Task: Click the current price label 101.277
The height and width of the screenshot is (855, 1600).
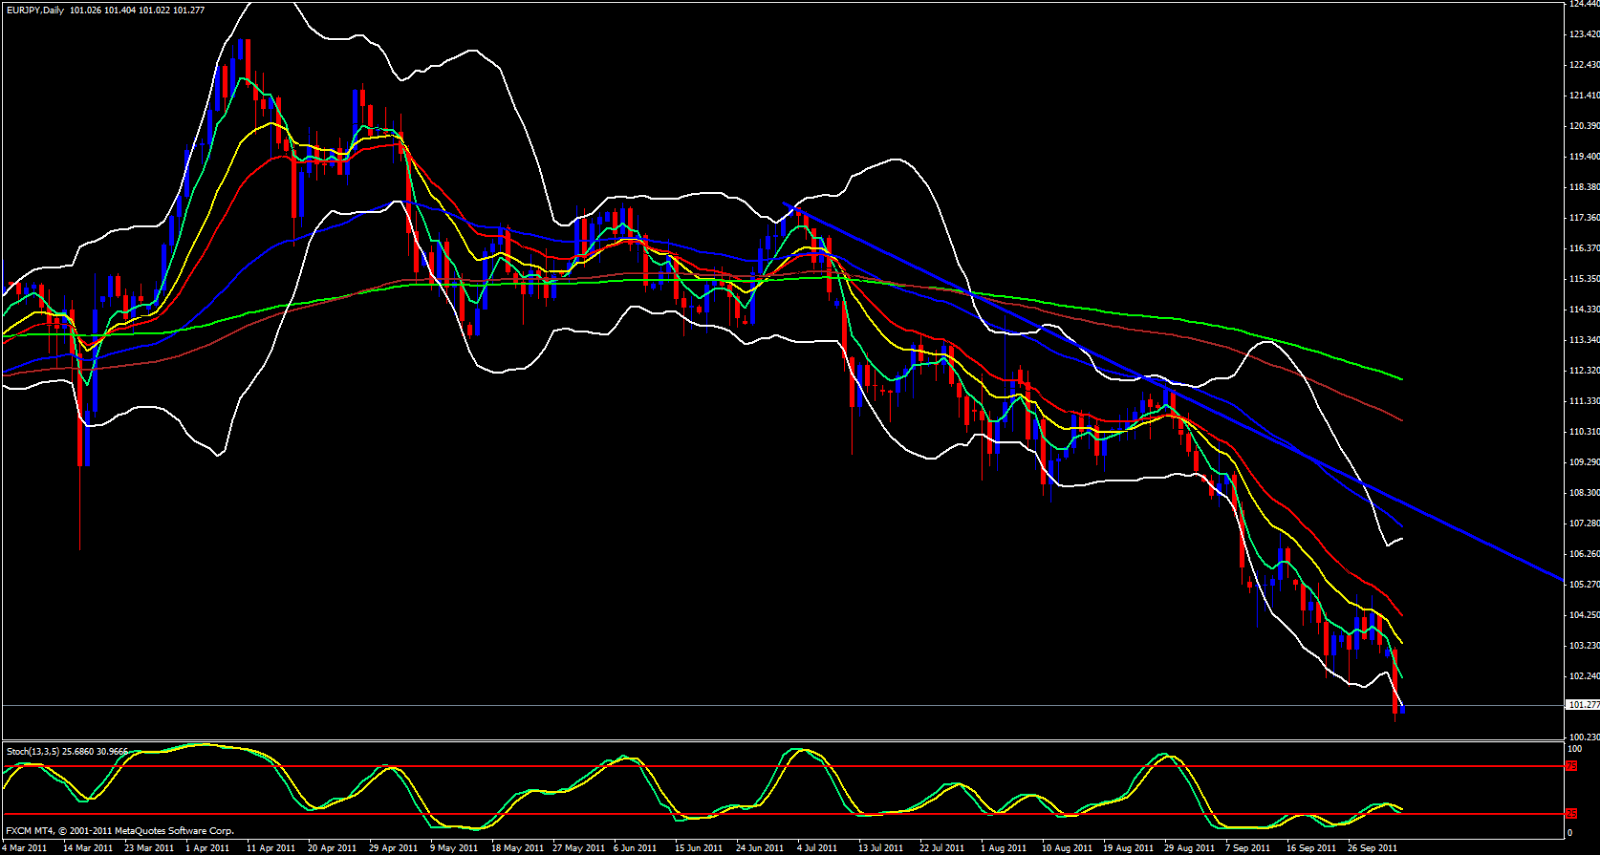Action: [x=1584, y=705]
